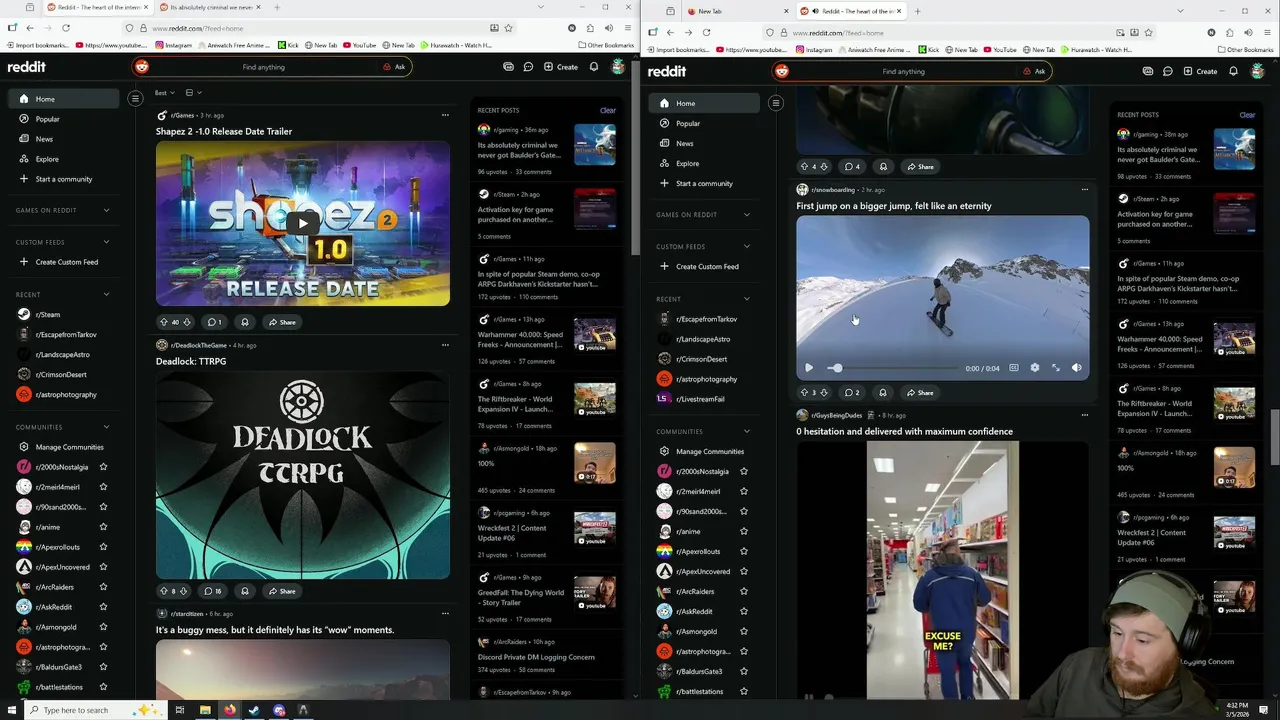The width and height of the screenshot is (1280, 720).
Task: Give award to the Shapez 2 post
Action: click(245, 322)
